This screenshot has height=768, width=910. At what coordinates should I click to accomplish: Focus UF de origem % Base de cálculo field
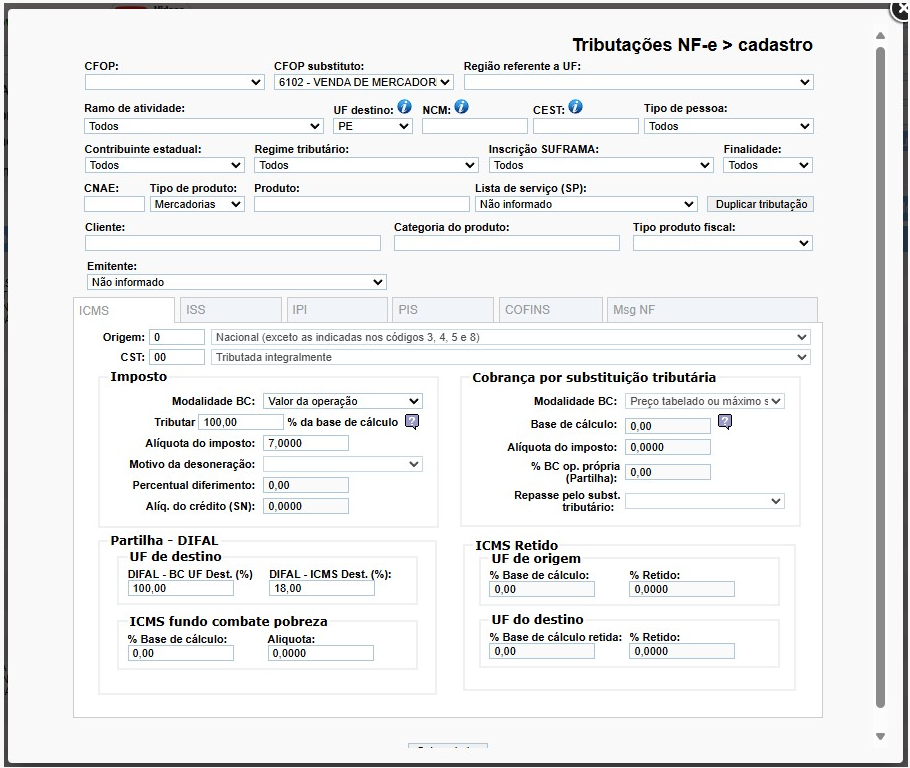point(542,589)
